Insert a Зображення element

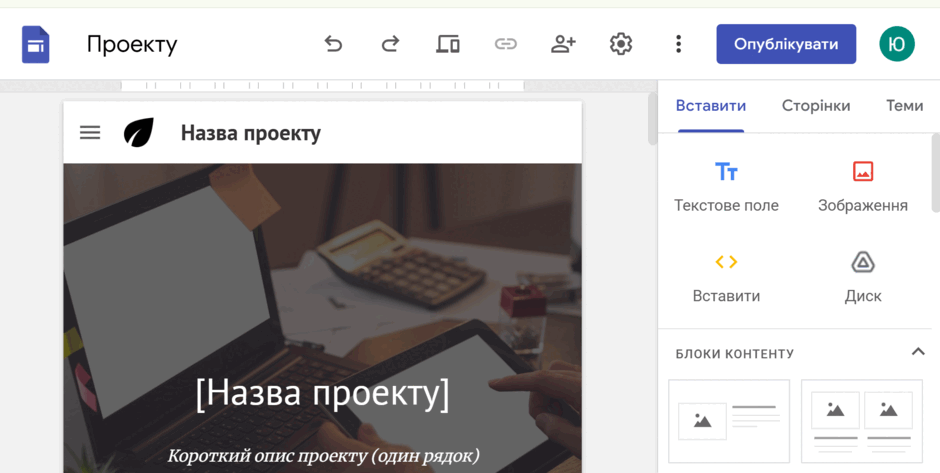863,186
